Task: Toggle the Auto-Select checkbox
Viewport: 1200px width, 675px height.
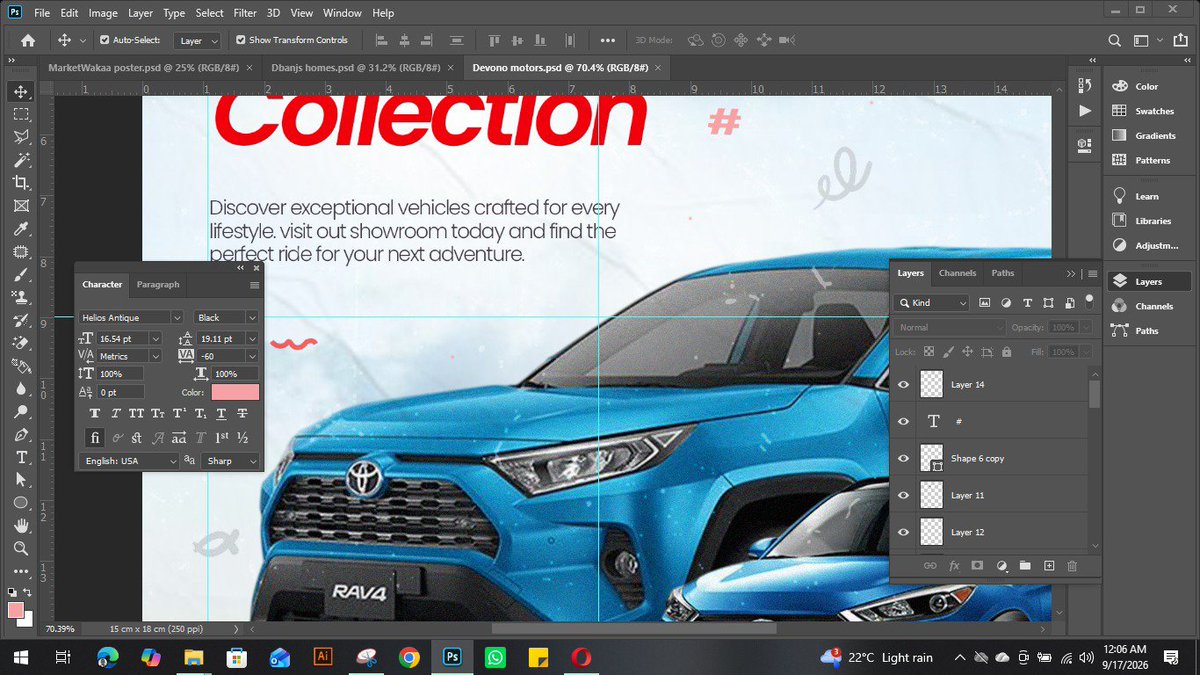Action: point(104,40)
